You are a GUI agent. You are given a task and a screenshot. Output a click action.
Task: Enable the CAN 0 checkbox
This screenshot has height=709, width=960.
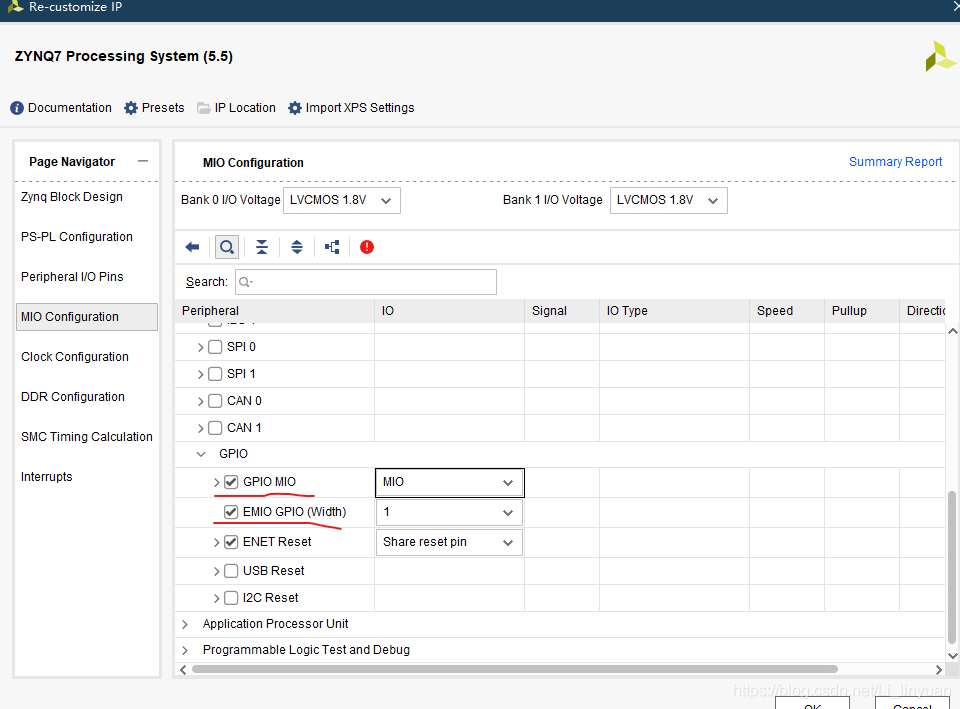215,401
